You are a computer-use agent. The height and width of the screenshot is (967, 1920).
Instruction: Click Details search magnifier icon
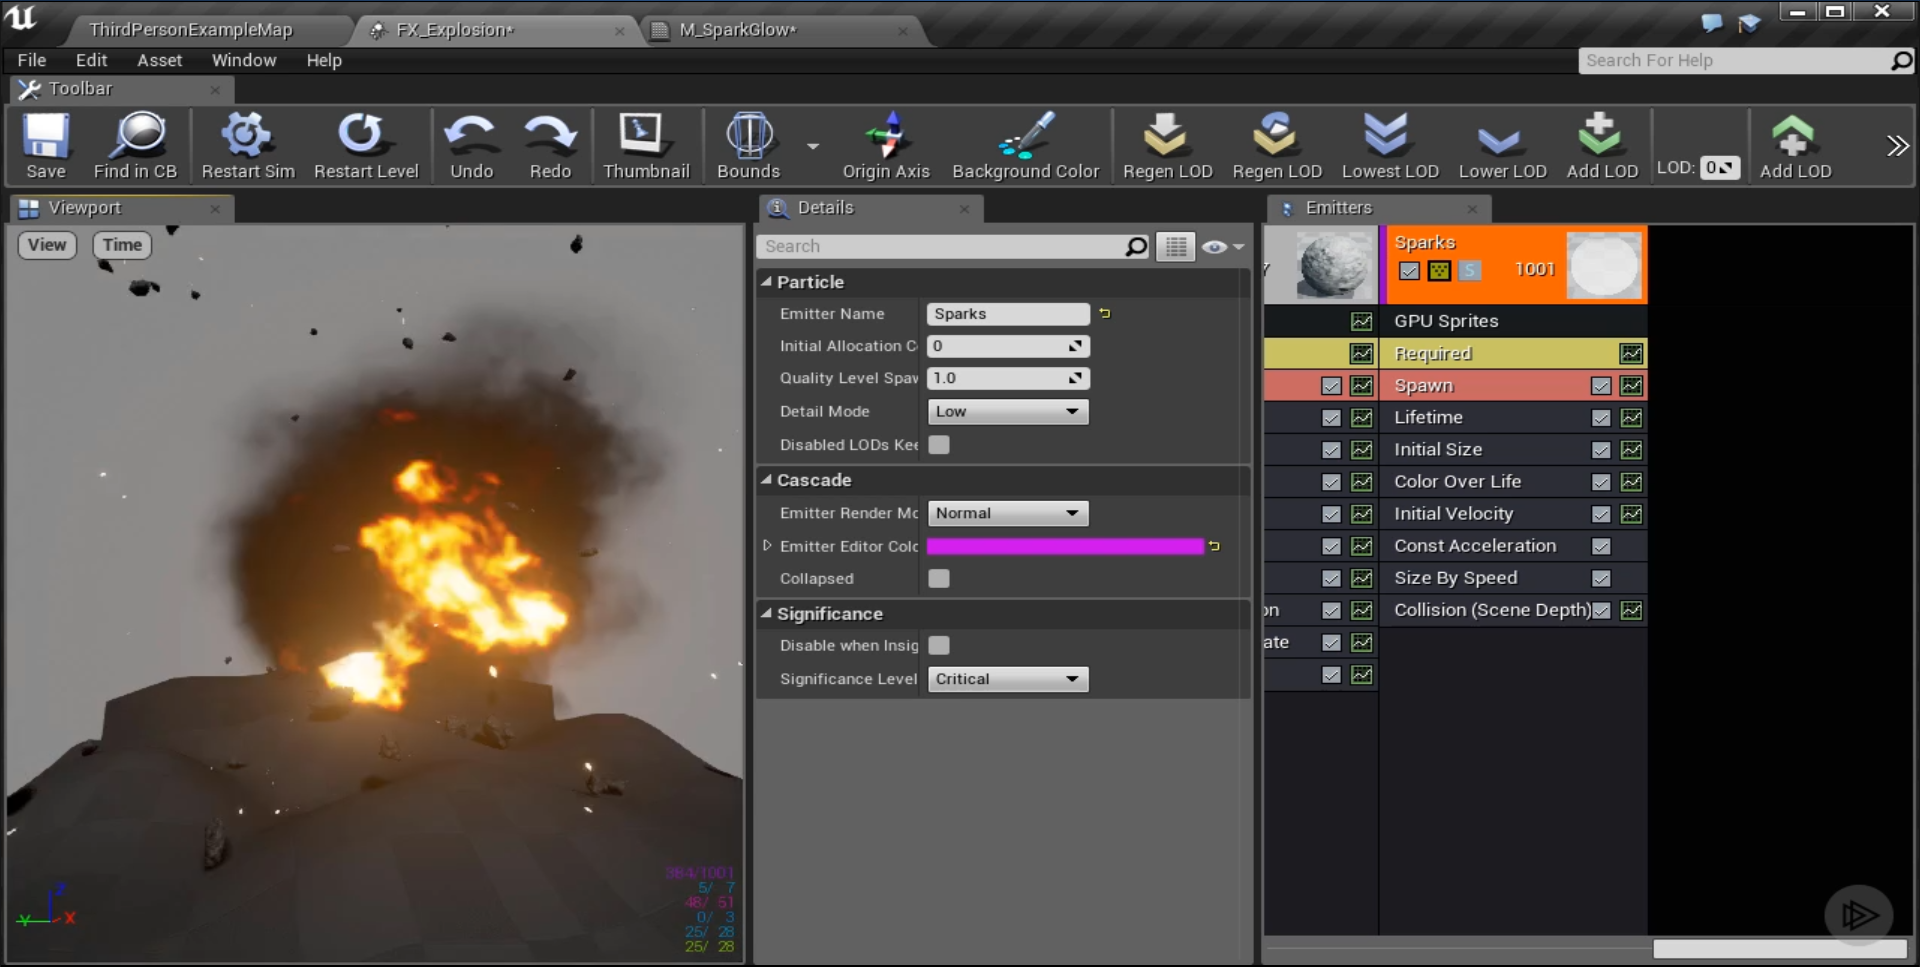1136,246
